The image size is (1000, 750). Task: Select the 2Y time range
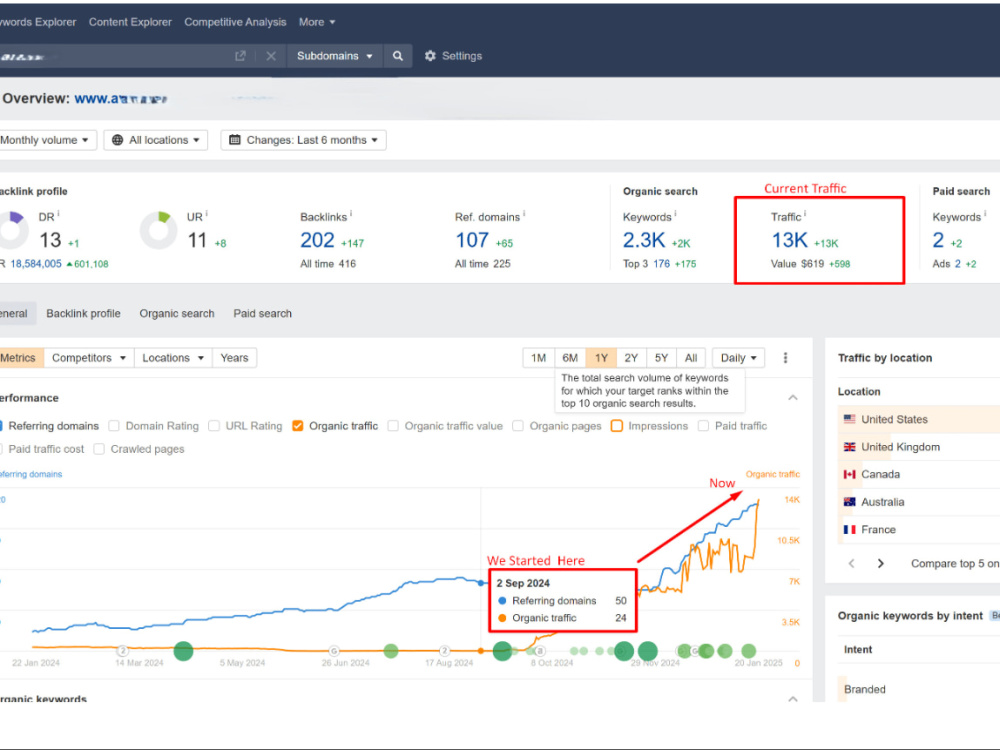point(631,358)
